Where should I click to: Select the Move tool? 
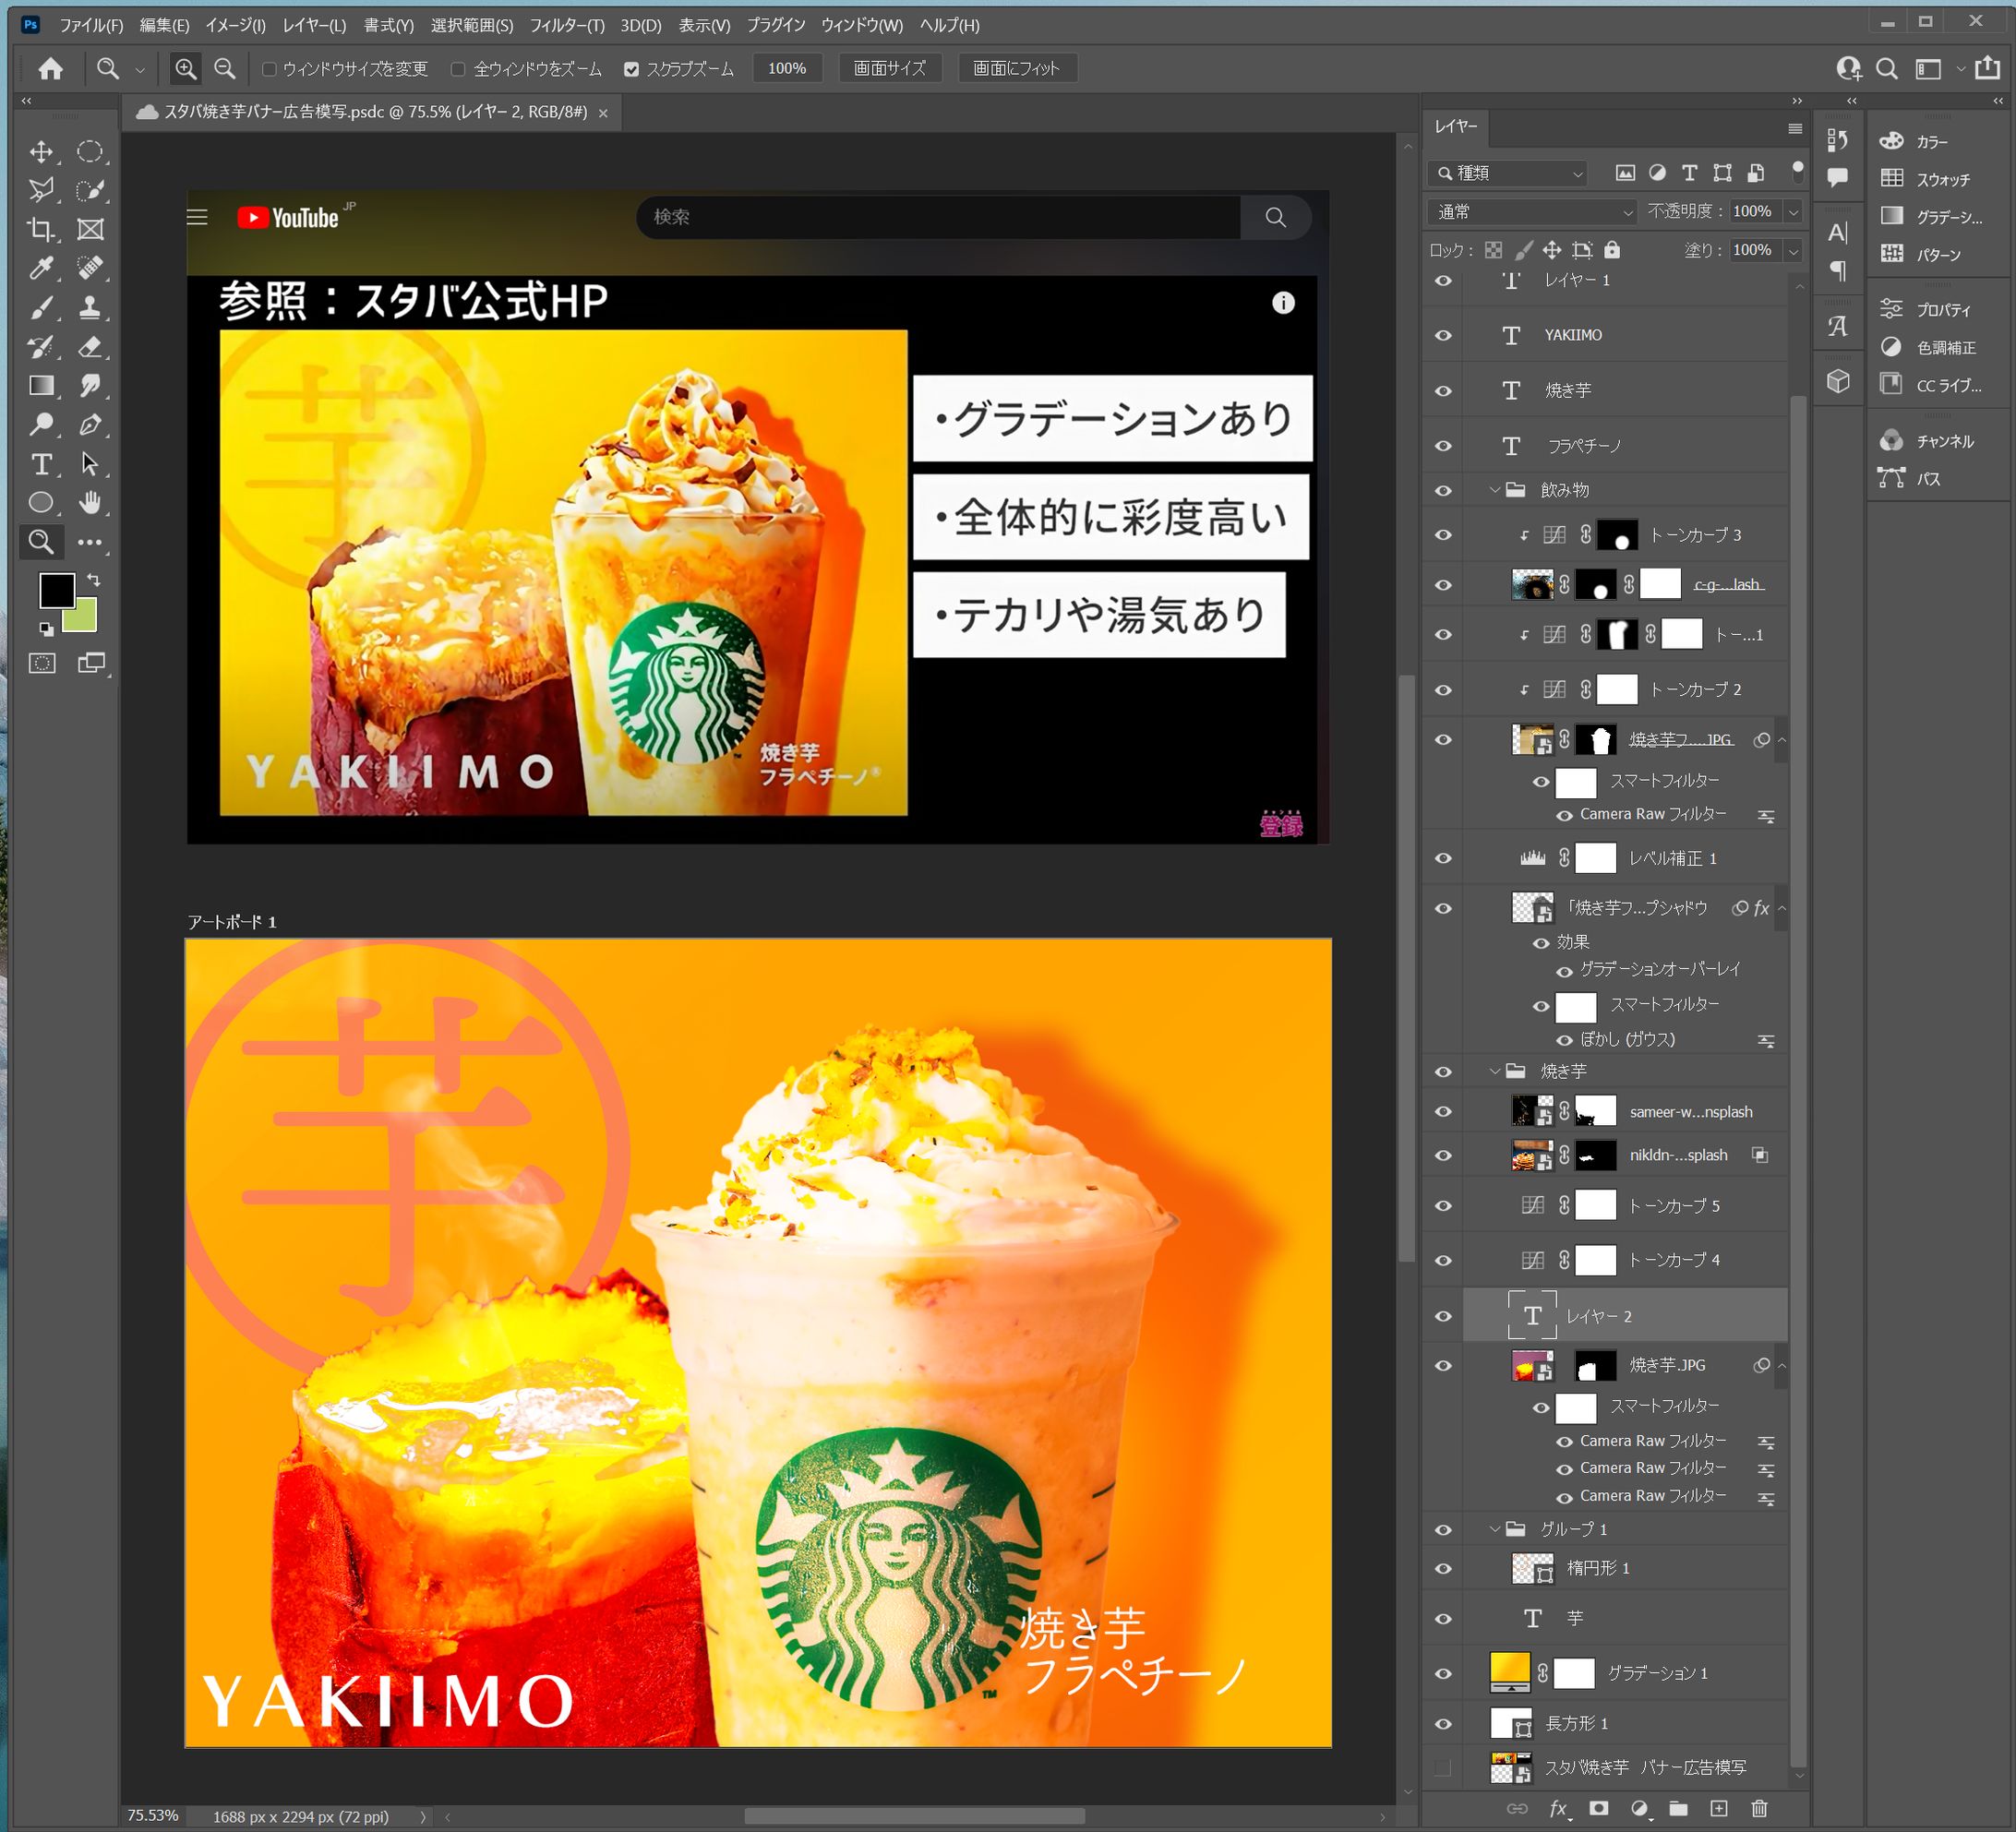click(x=41, y=151)
